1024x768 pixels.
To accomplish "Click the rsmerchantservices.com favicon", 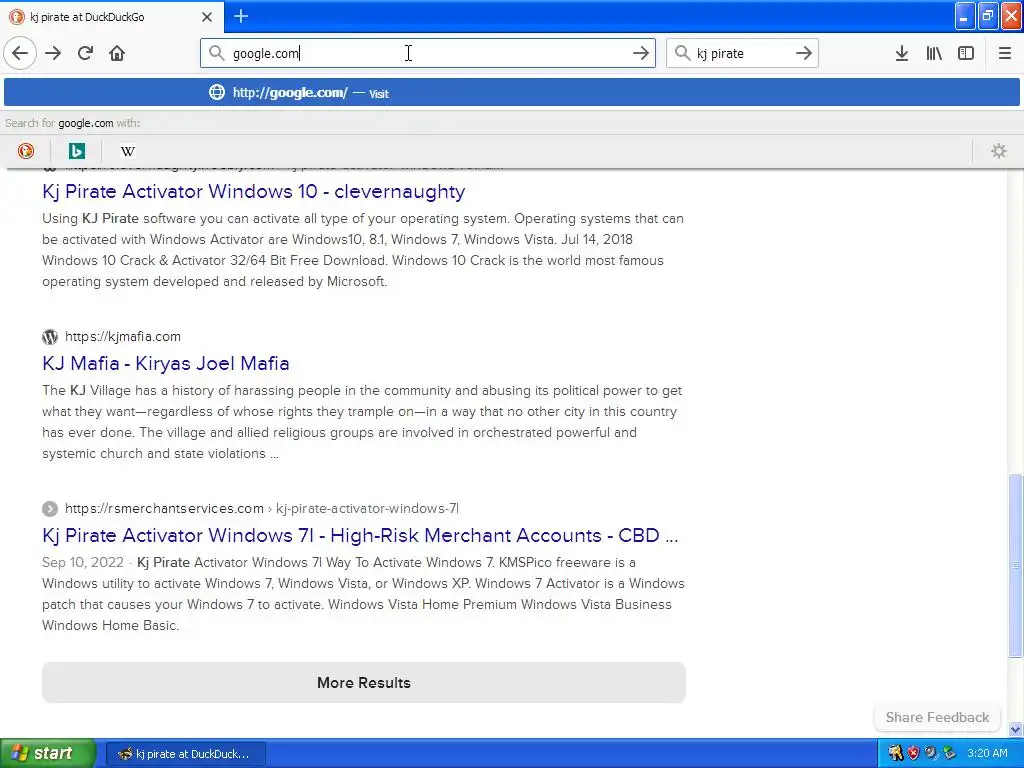I will (50, 508).
